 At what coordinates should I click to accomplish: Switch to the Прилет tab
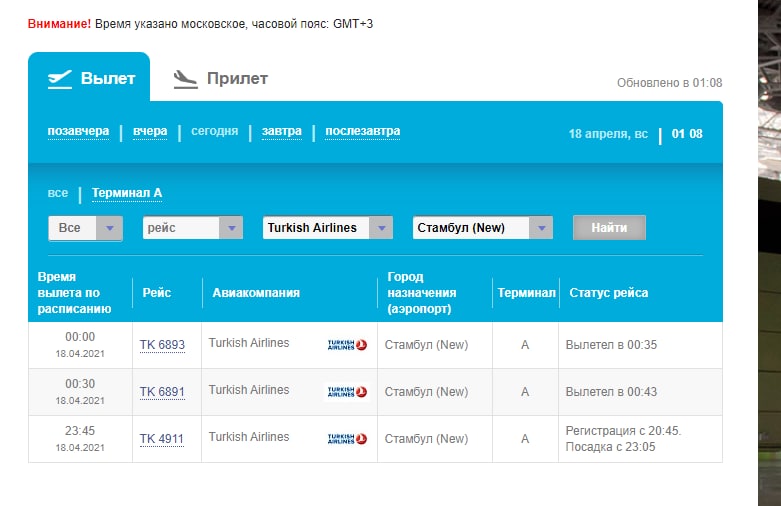[x=221, y=79]
